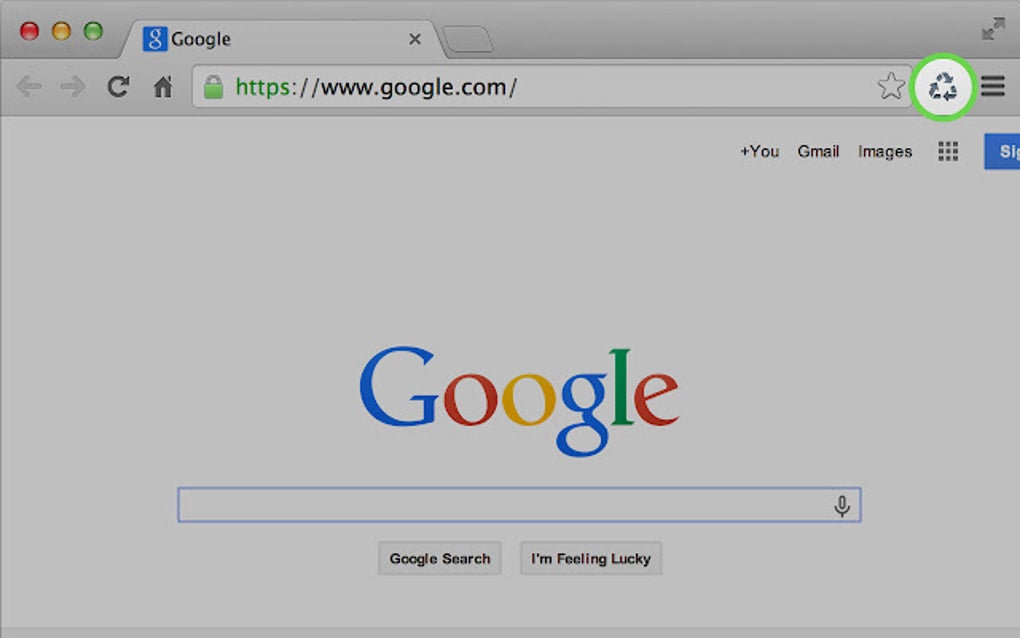Click the I'm Feeling Lucky button

(x=591, y=559)
